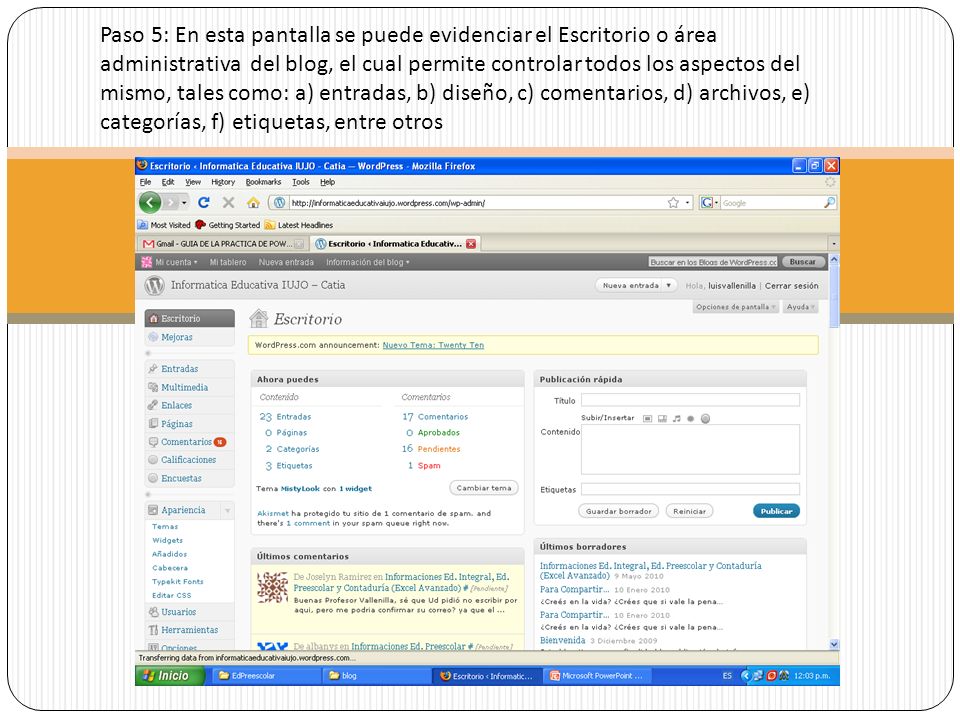The image size is (960, 720).
Task: Click the add poll icon in Publicación rápida
Action: click(705, 419)
